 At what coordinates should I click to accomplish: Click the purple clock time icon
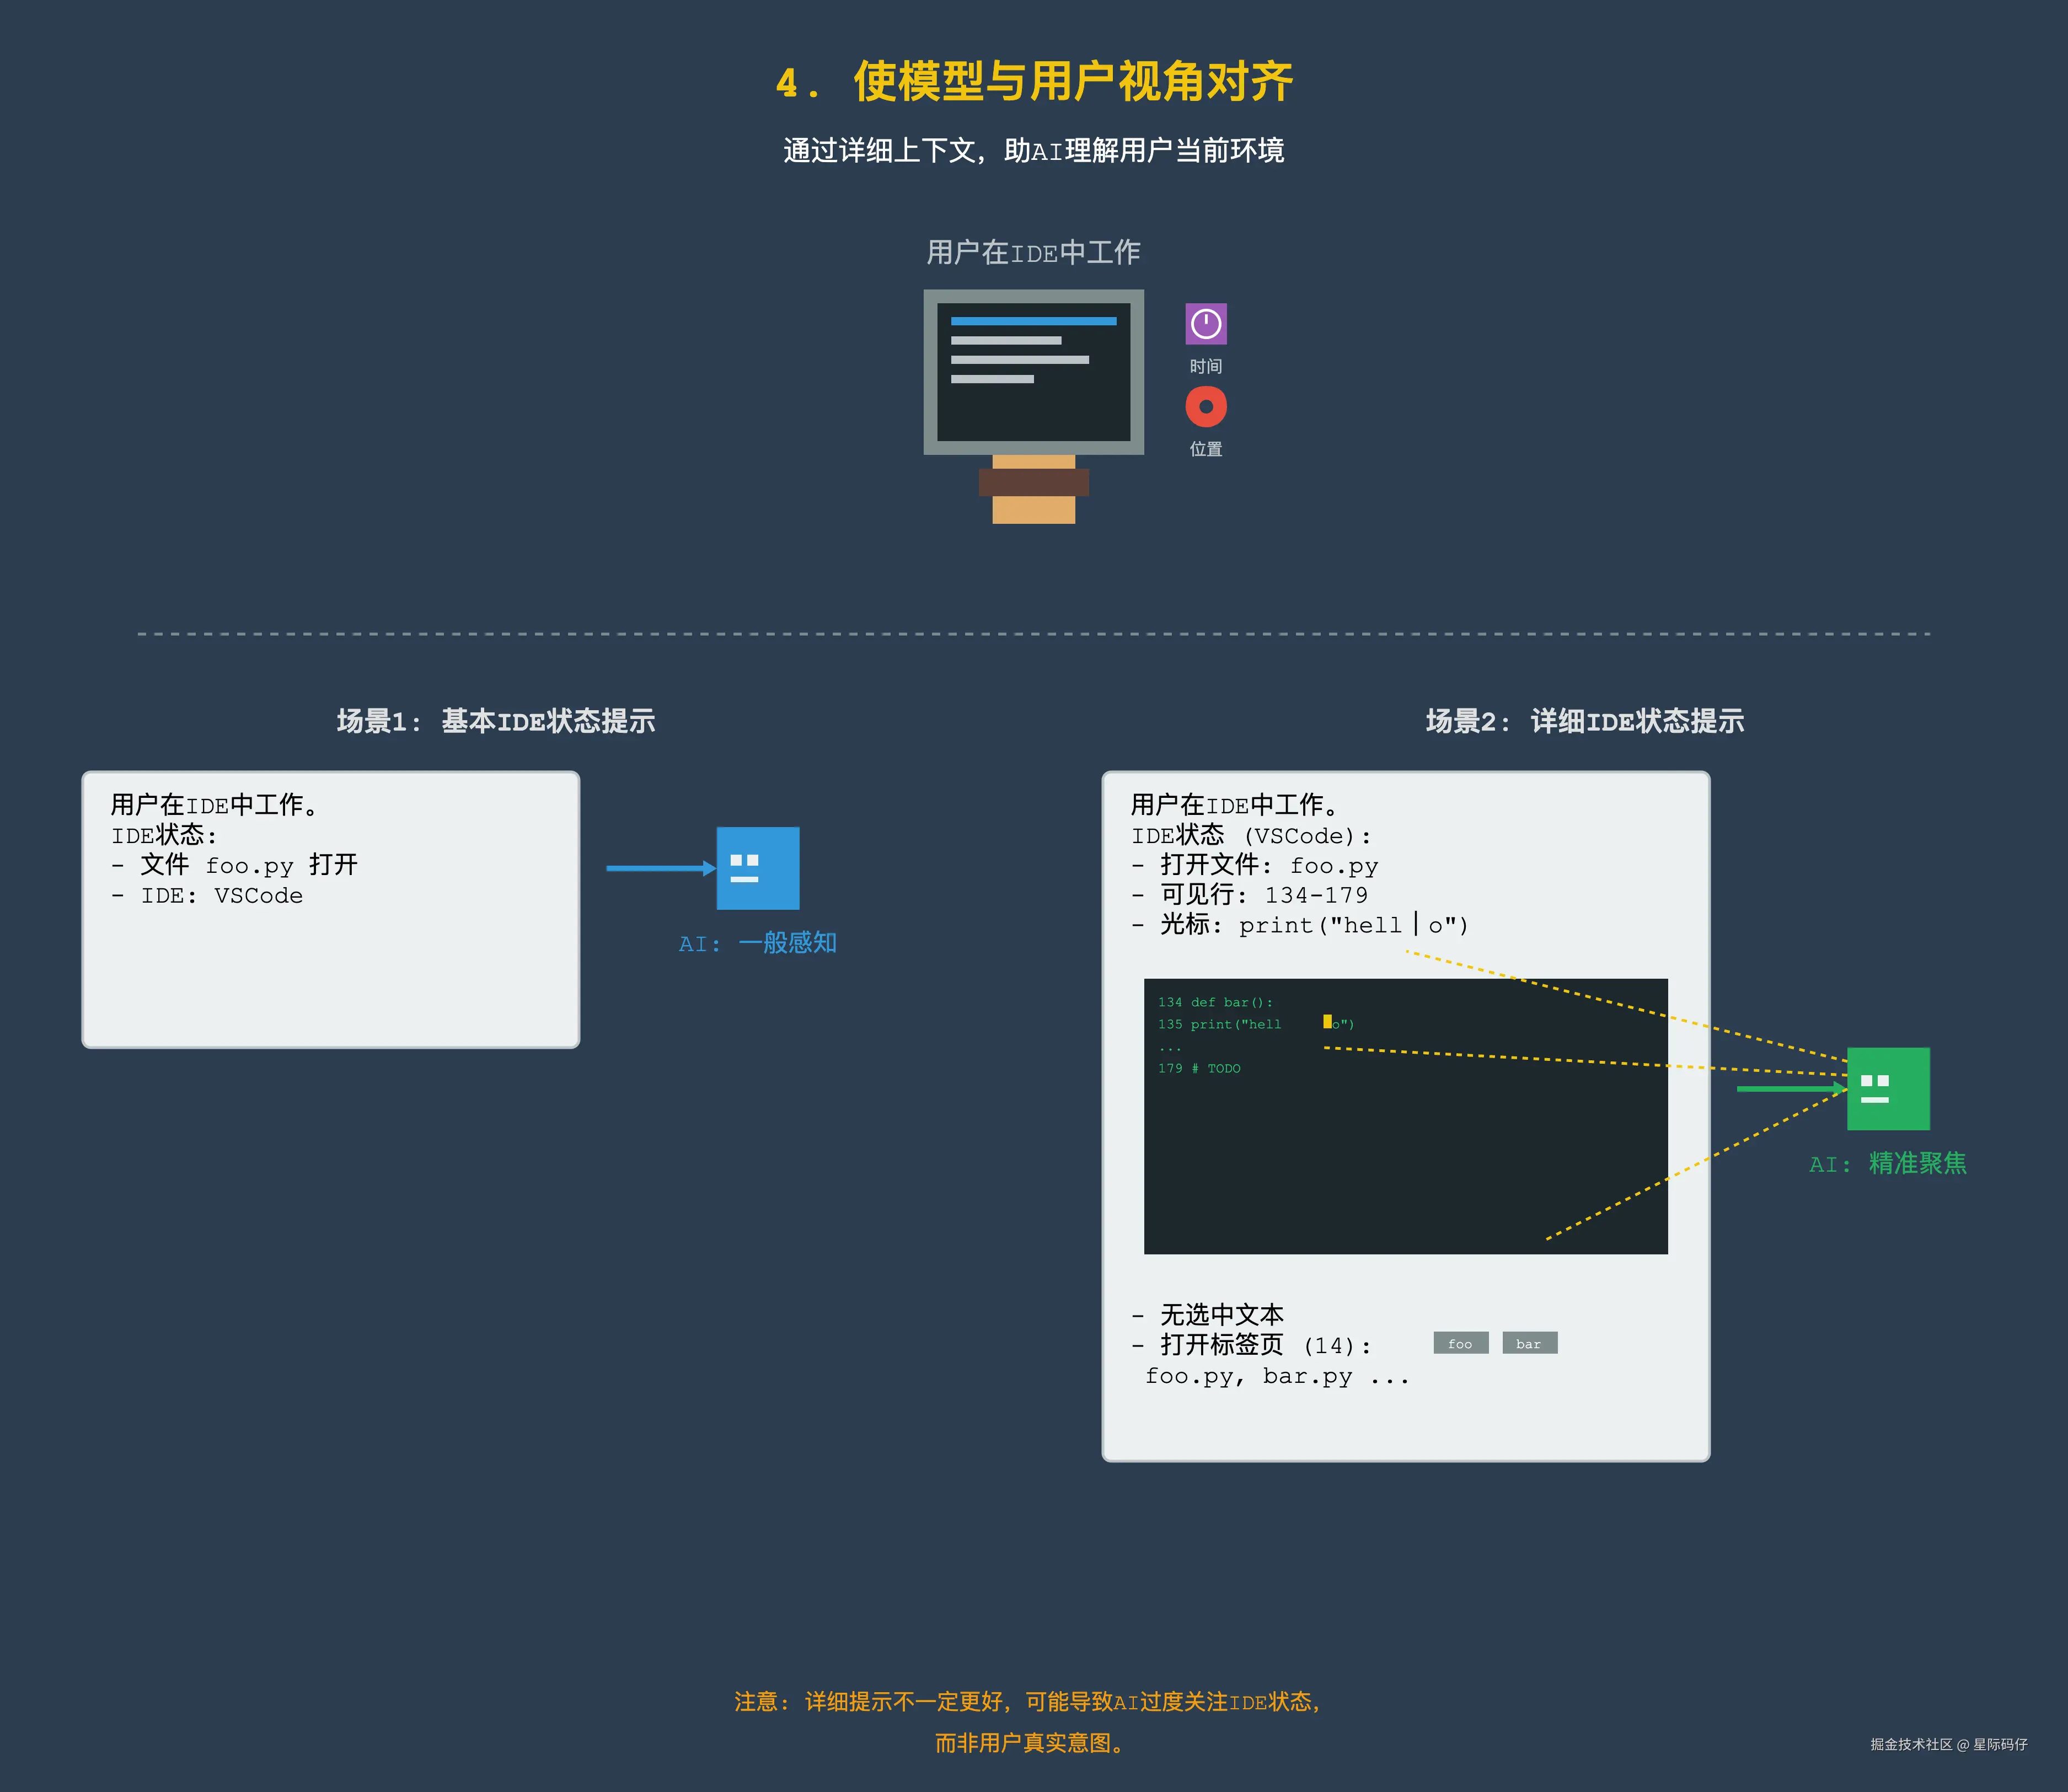(1205, 324)
